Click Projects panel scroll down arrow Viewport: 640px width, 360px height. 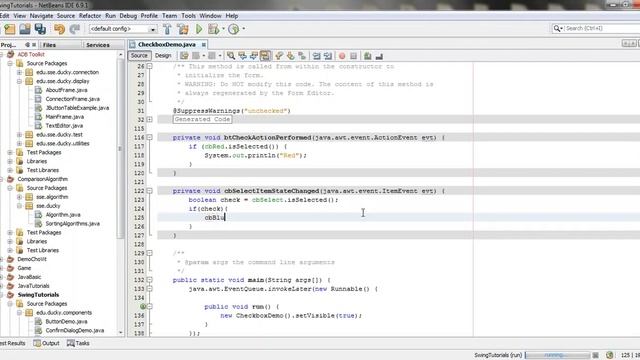pos(120,332)
